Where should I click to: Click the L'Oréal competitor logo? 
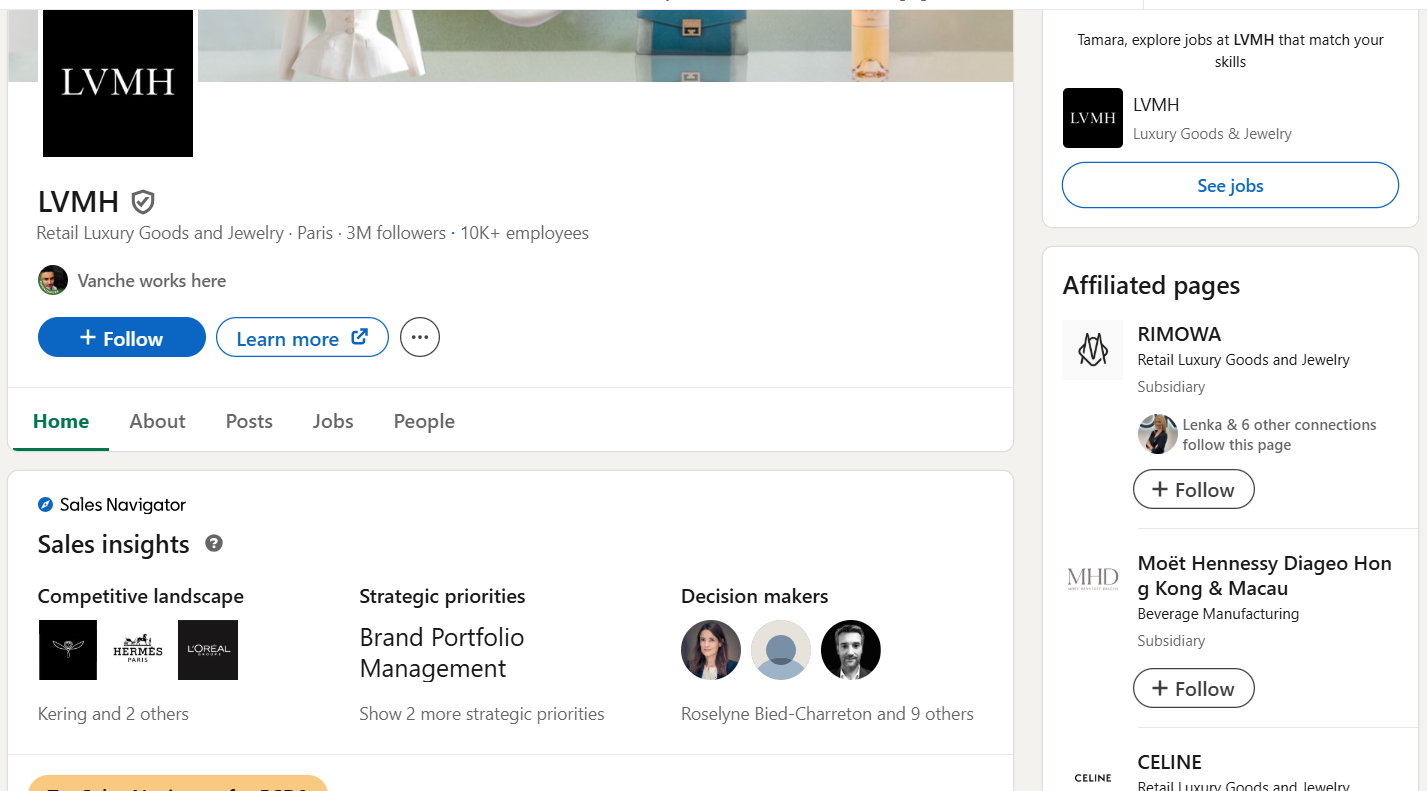pyautogui.click(x=208, y=650)
